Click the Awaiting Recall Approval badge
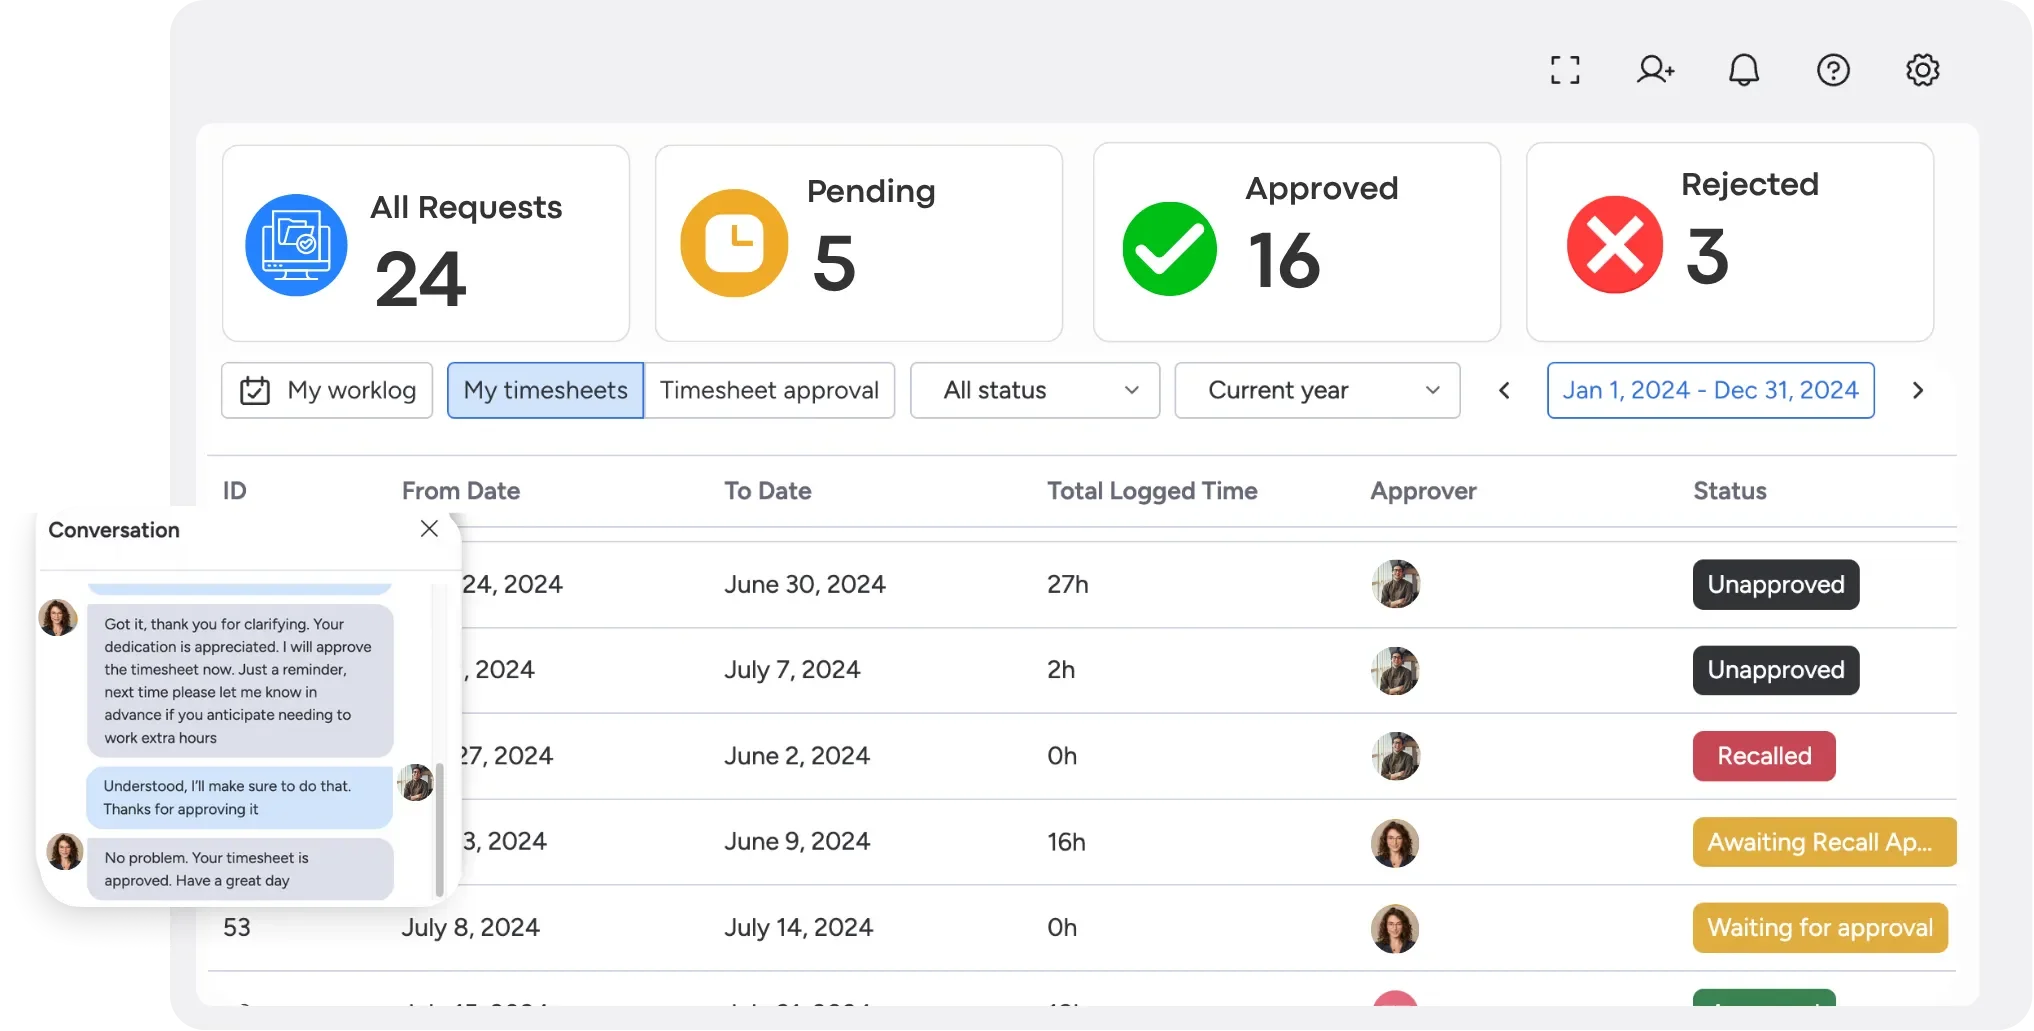This screenshot has height=1031, width=2034. 1824,842
